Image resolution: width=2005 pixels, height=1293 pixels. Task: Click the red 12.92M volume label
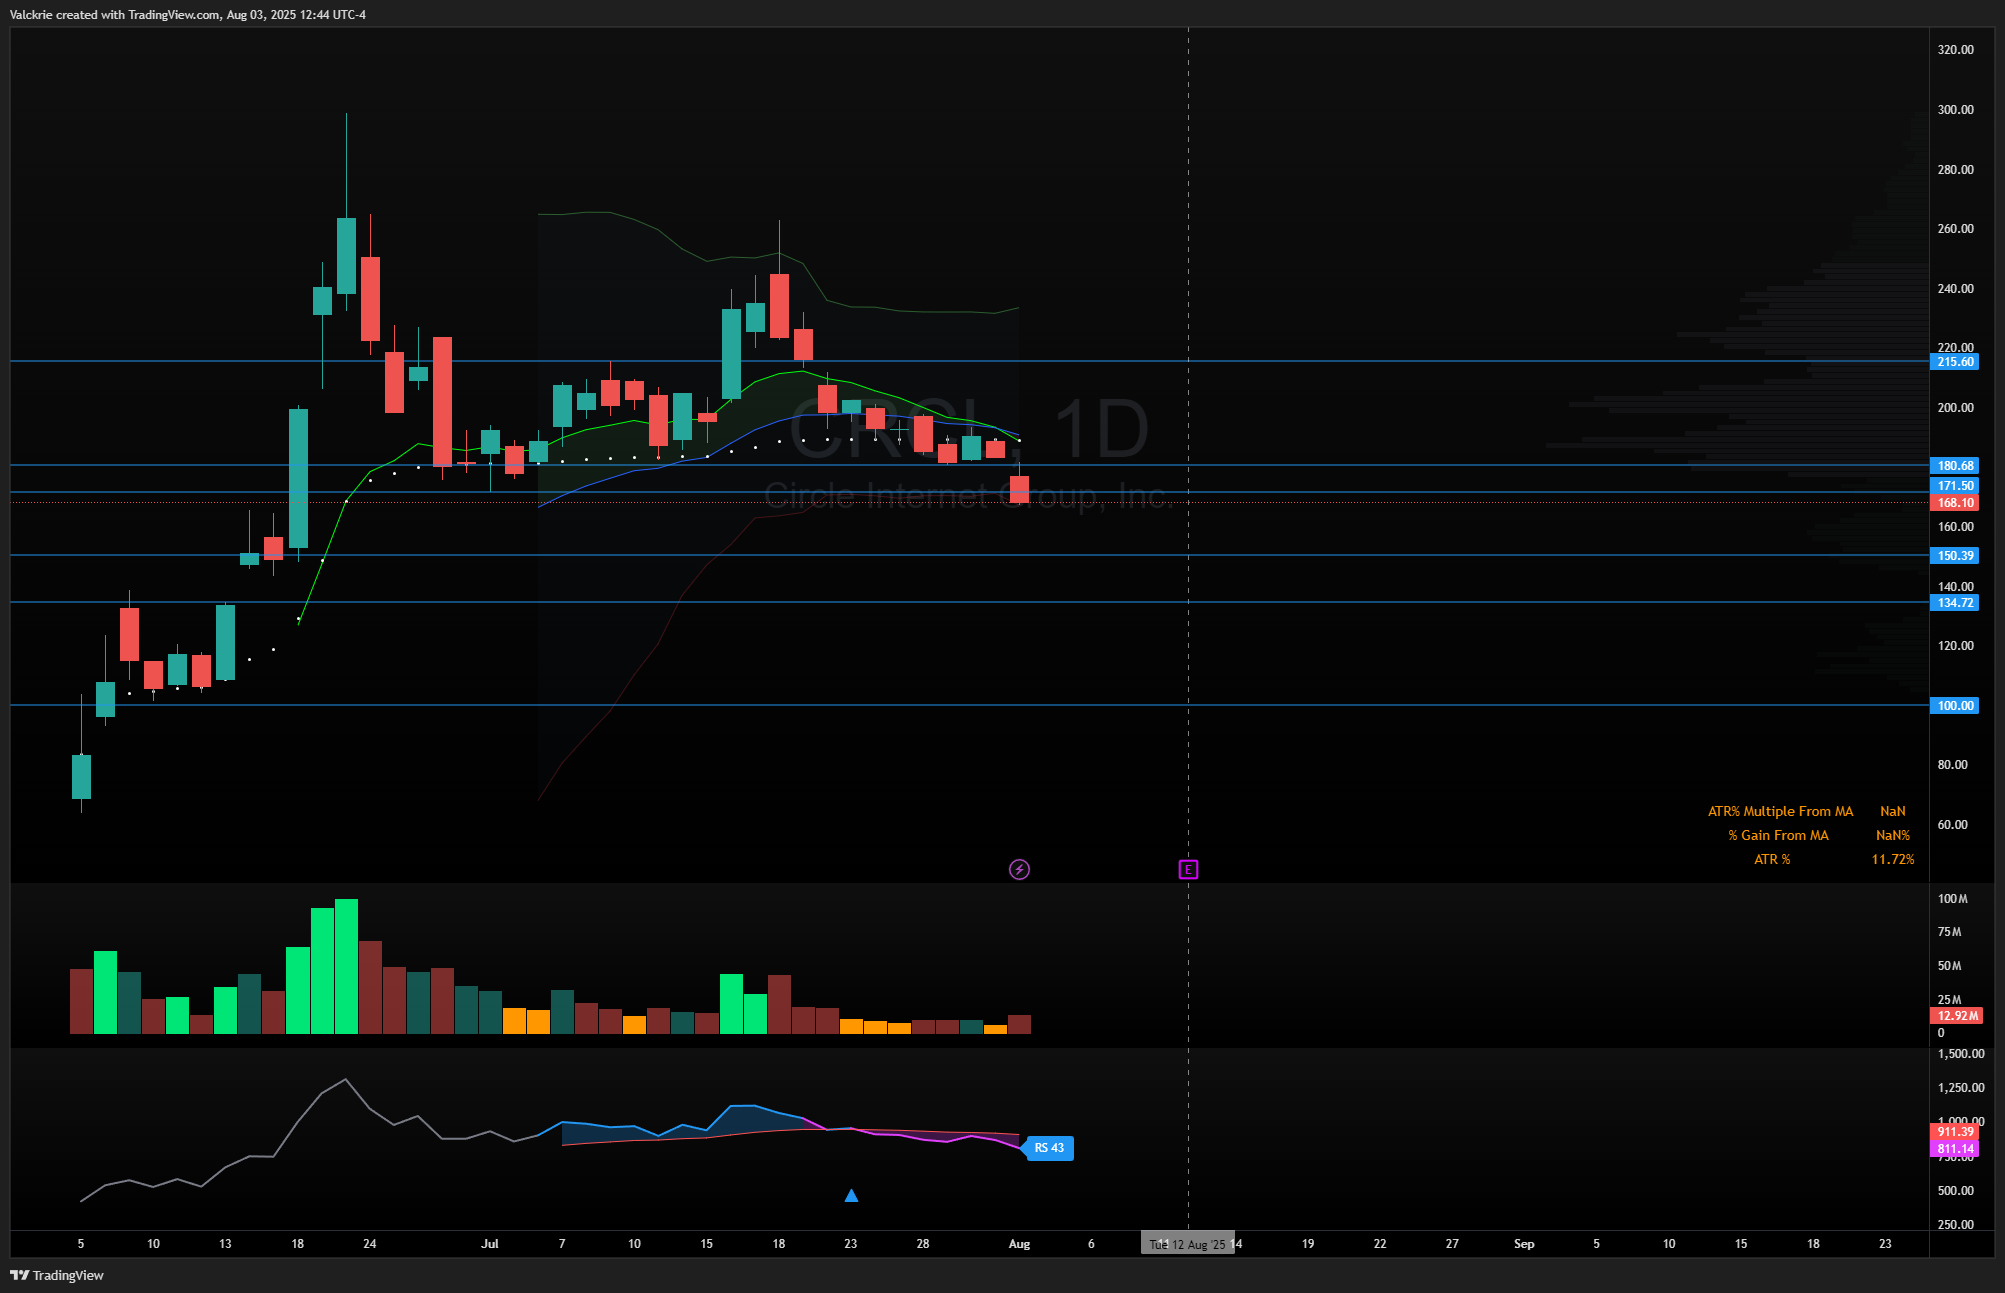click(1956, 1016)
